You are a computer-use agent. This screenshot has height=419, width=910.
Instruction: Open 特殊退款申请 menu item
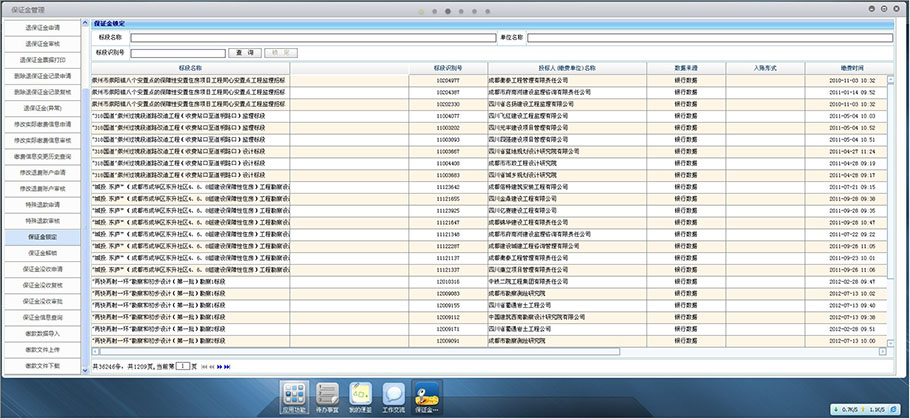coord(42,205)
